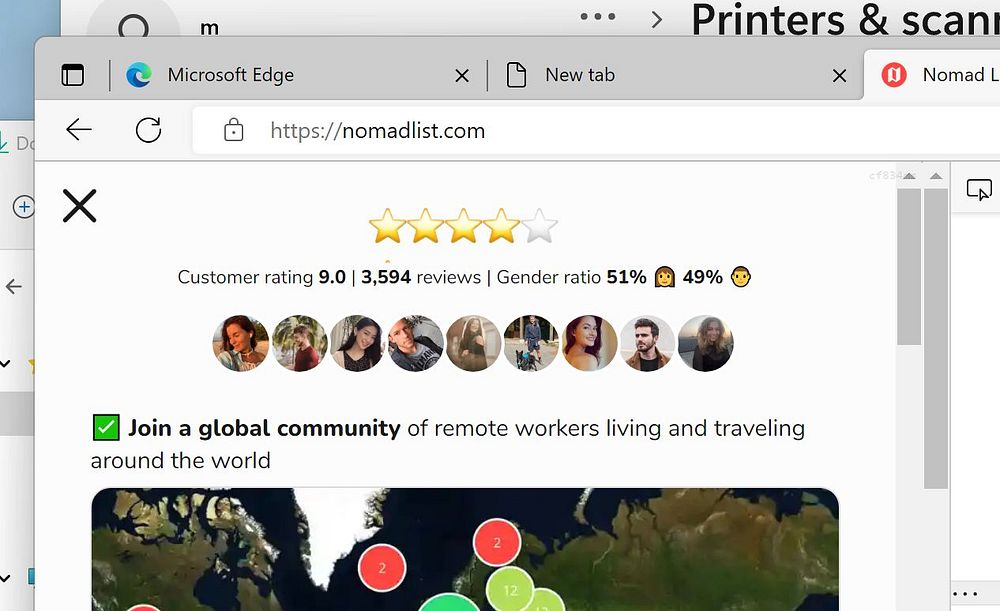
Task: Open the bearded man's profile photo
Action: pos(647,343)
